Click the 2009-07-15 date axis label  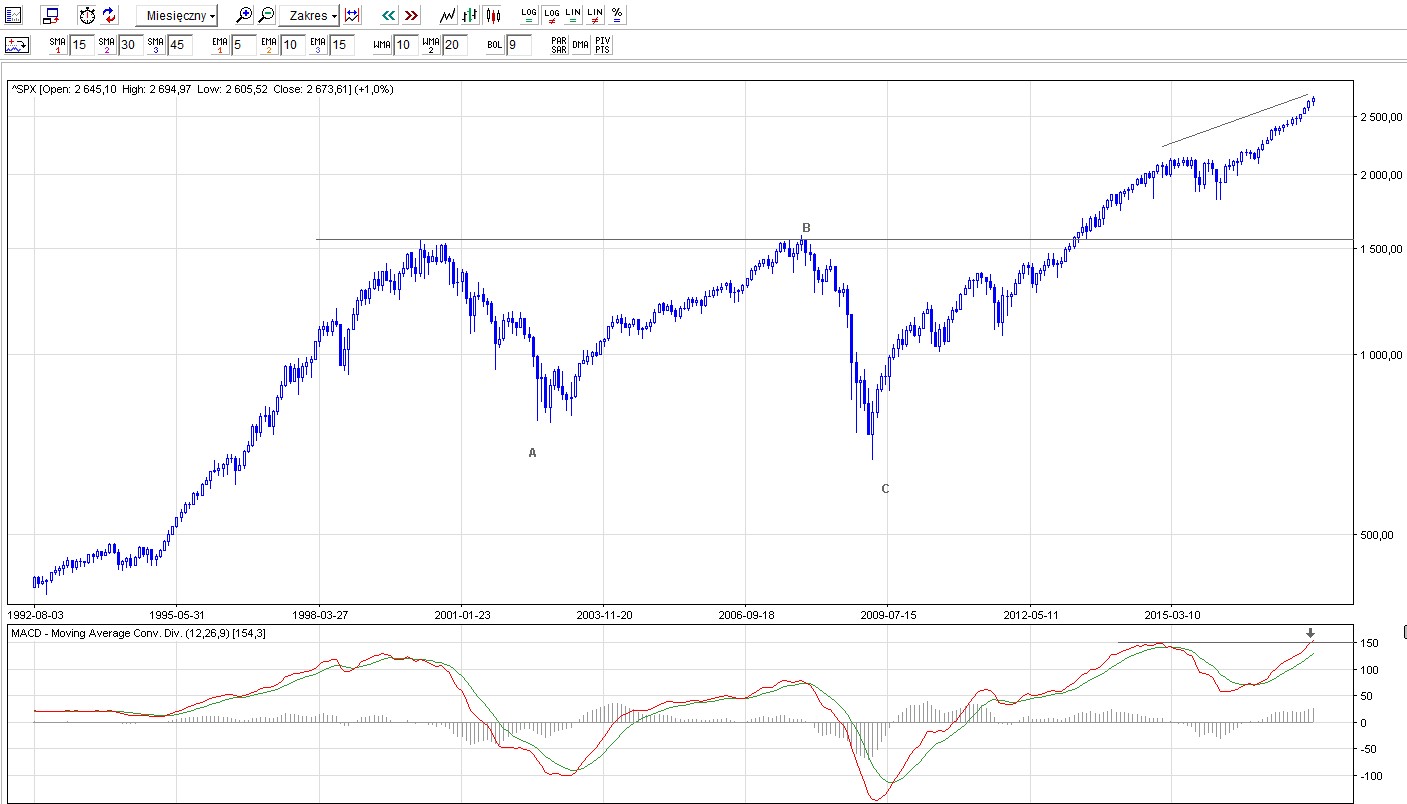(888, 615)
